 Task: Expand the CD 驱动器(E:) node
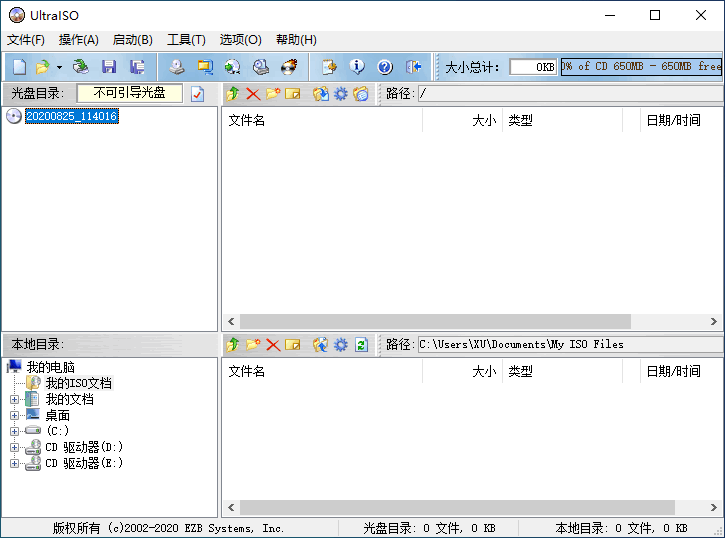click(x=14, y=463)
